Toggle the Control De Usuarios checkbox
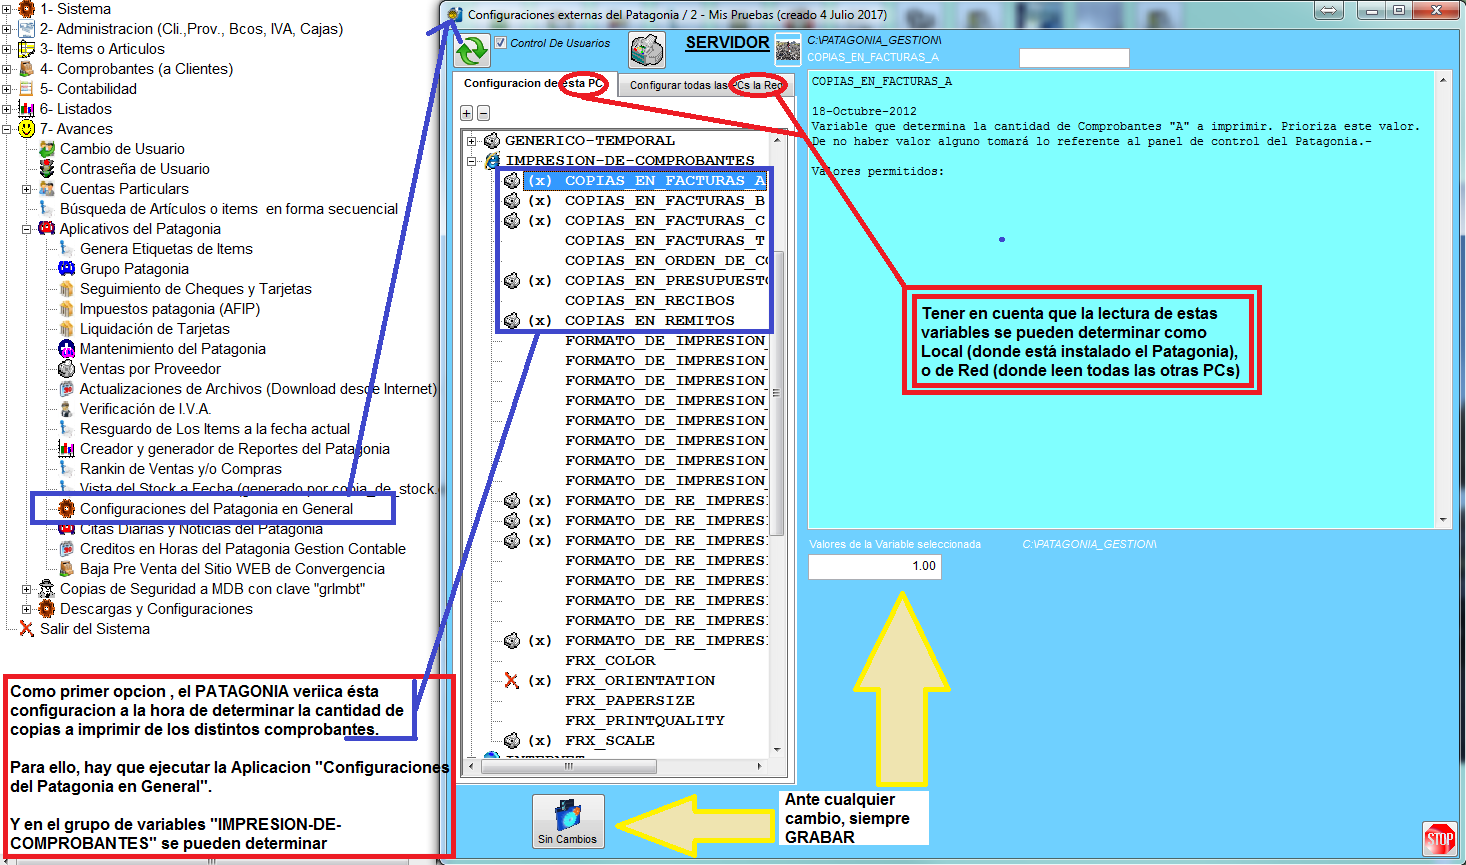This screenshot has height=865, width=1466. (501, 43)
